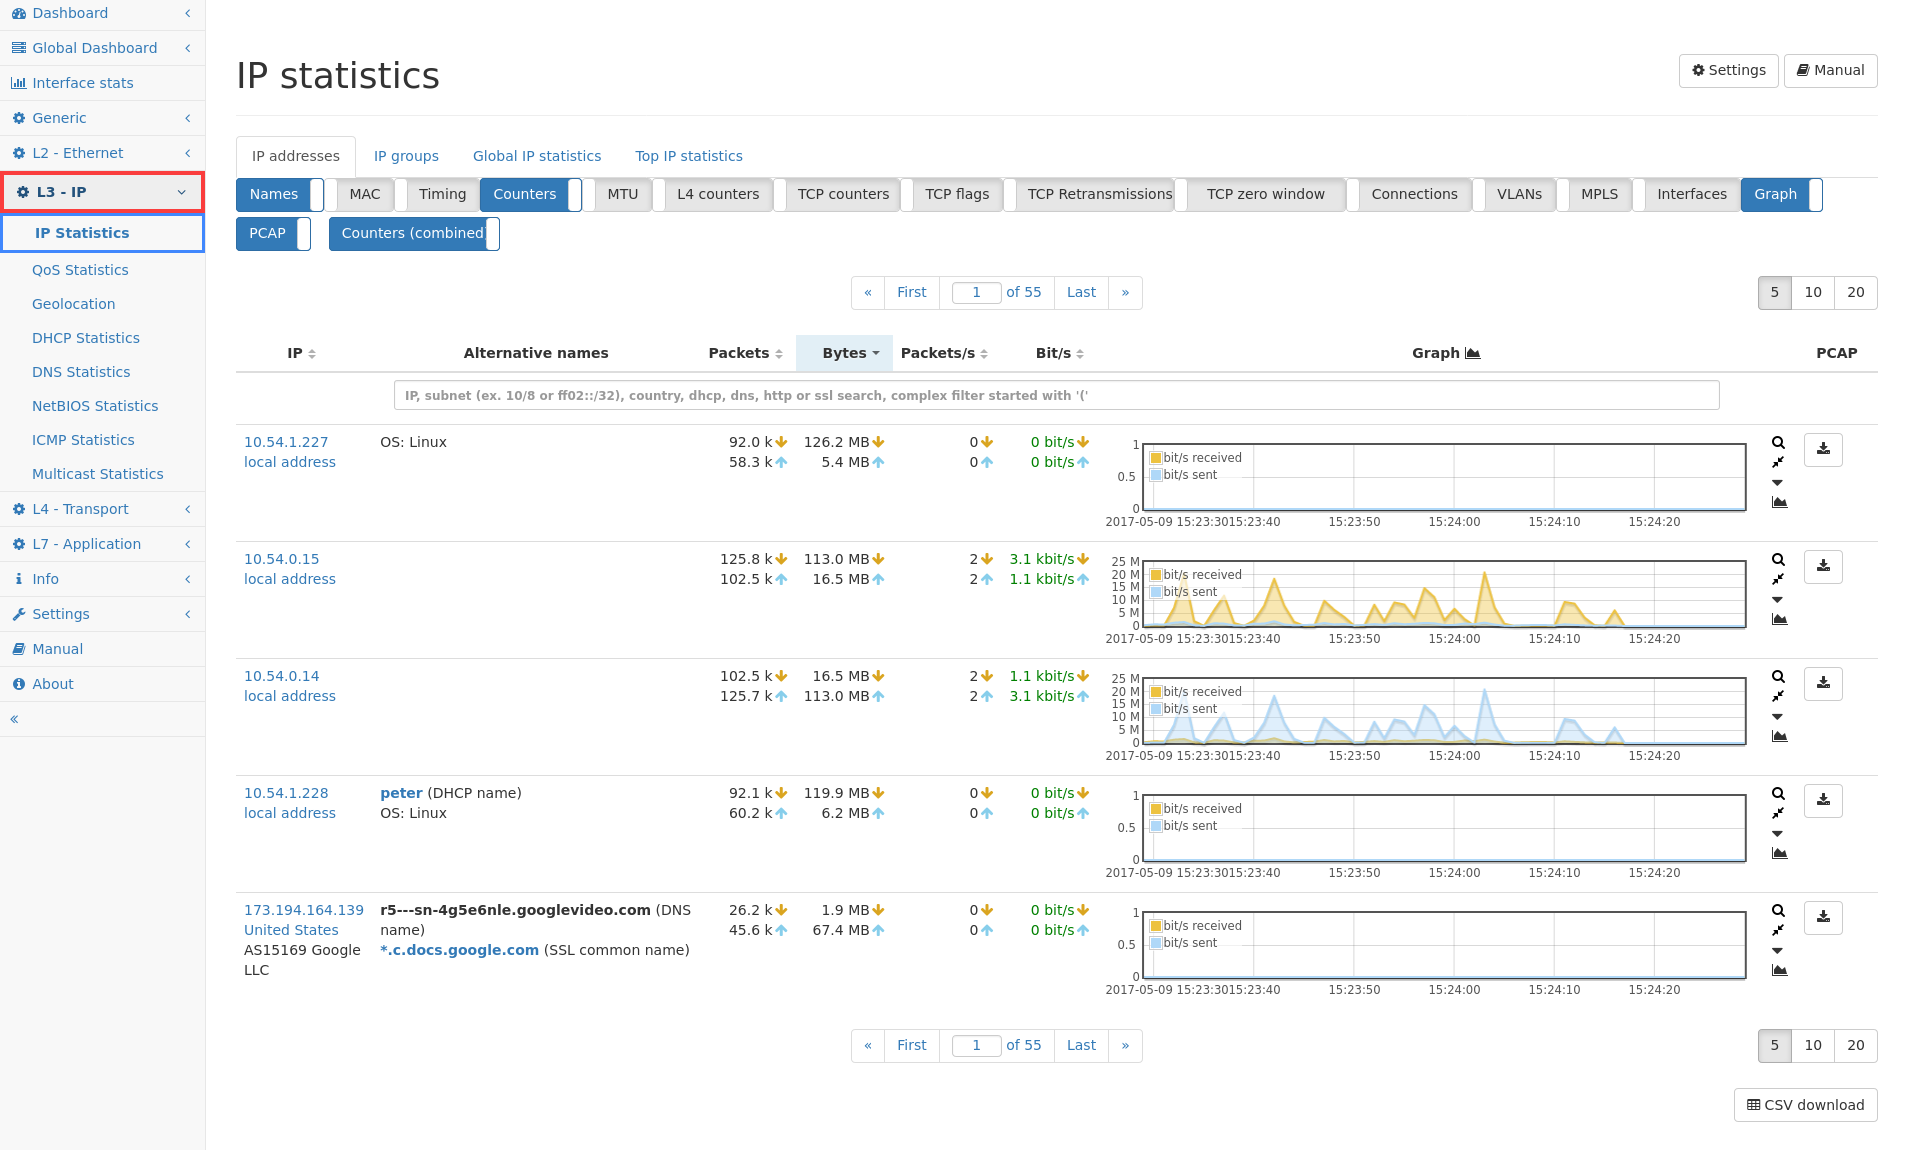This screenshot has height=1150, width=1906.
Task: Expand the Global Dashboard sidebar menu
Action: [x=102, y=48]
